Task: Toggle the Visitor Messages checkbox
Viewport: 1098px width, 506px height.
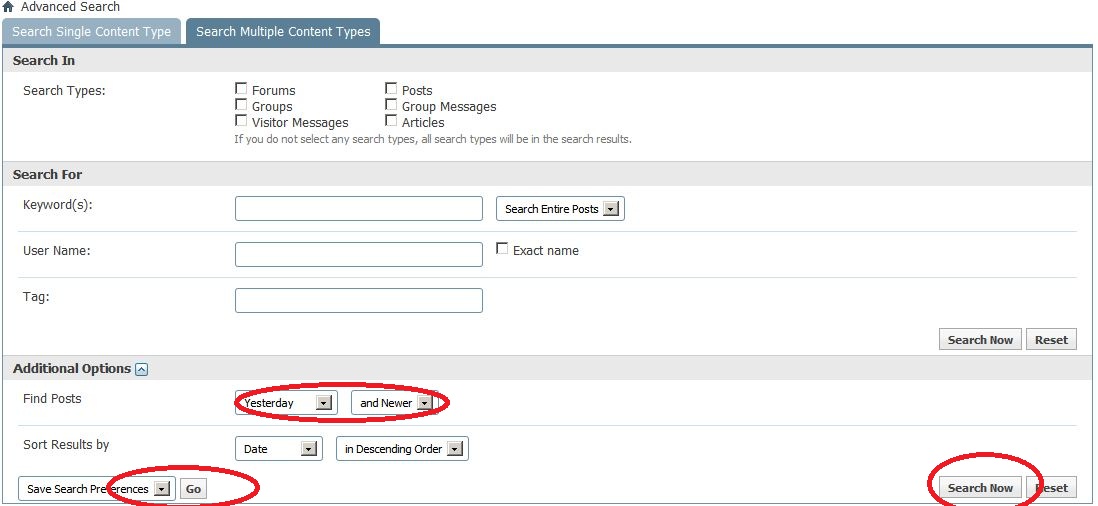Action: pos(241,121)
